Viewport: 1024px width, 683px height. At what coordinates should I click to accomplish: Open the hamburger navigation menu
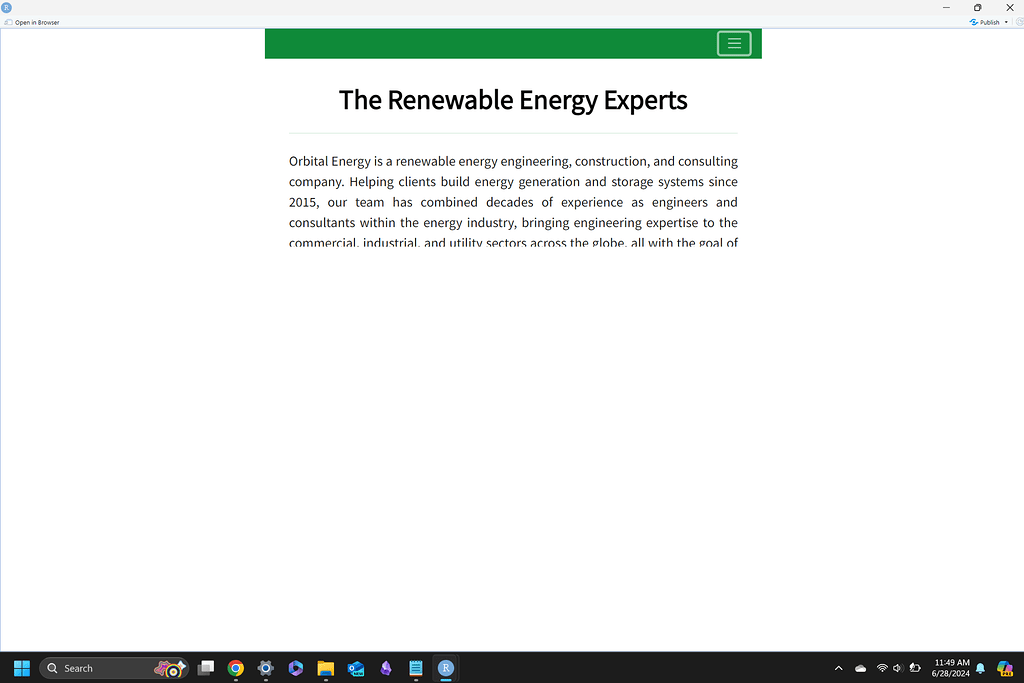733,43
